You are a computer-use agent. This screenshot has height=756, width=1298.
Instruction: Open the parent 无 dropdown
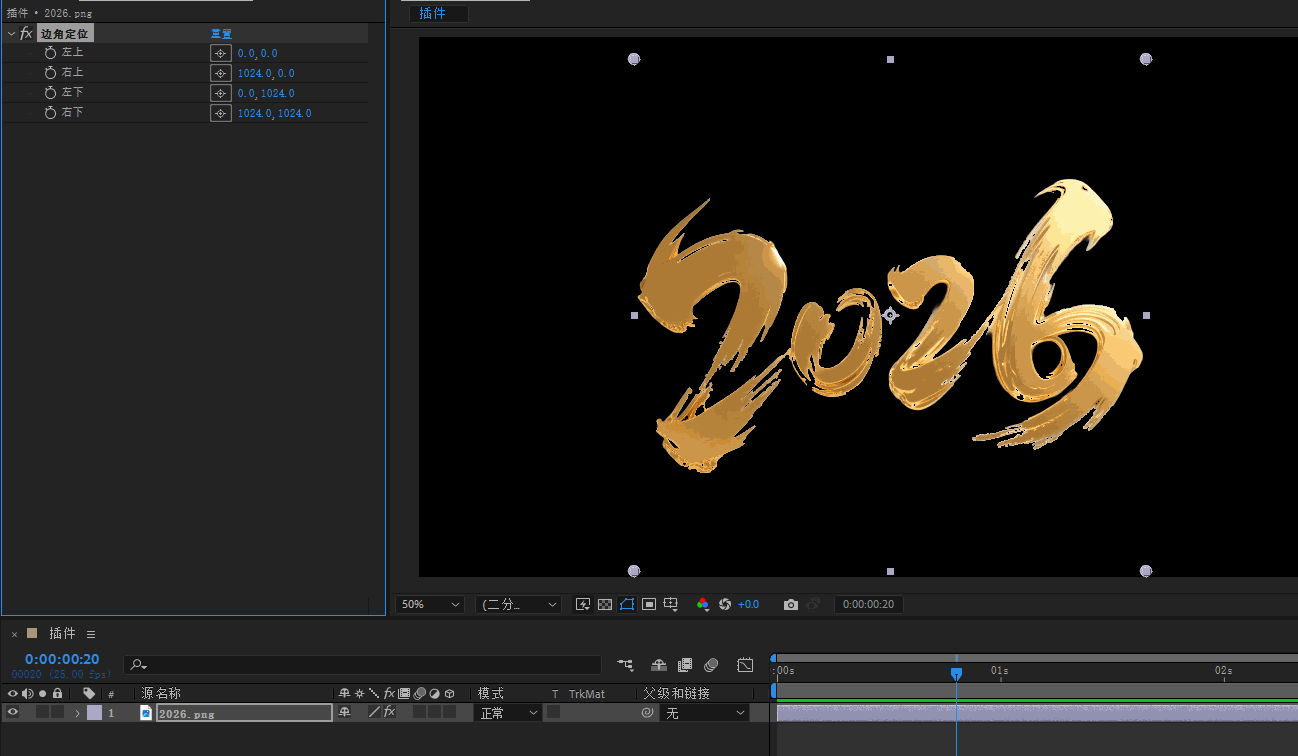coord(705,713)
